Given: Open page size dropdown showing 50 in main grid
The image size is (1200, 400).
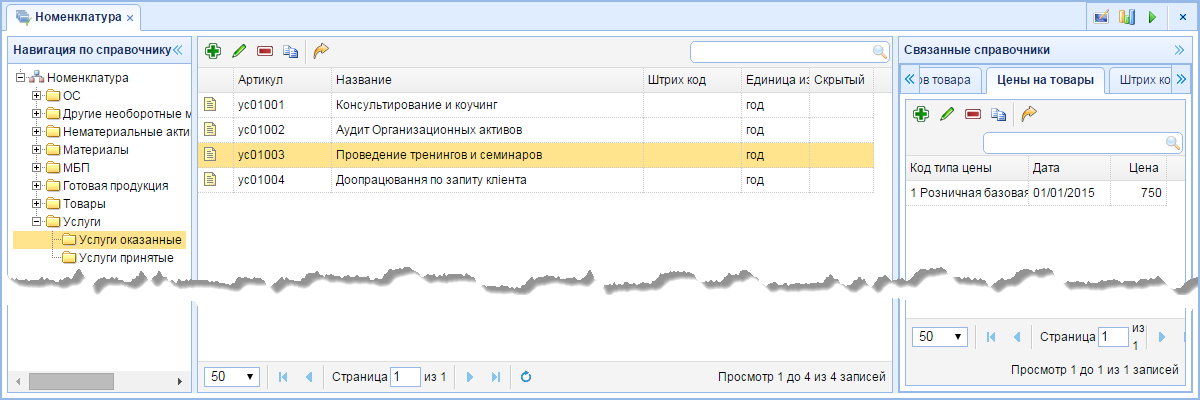Looking at the screenshot, I should [232, 377].
